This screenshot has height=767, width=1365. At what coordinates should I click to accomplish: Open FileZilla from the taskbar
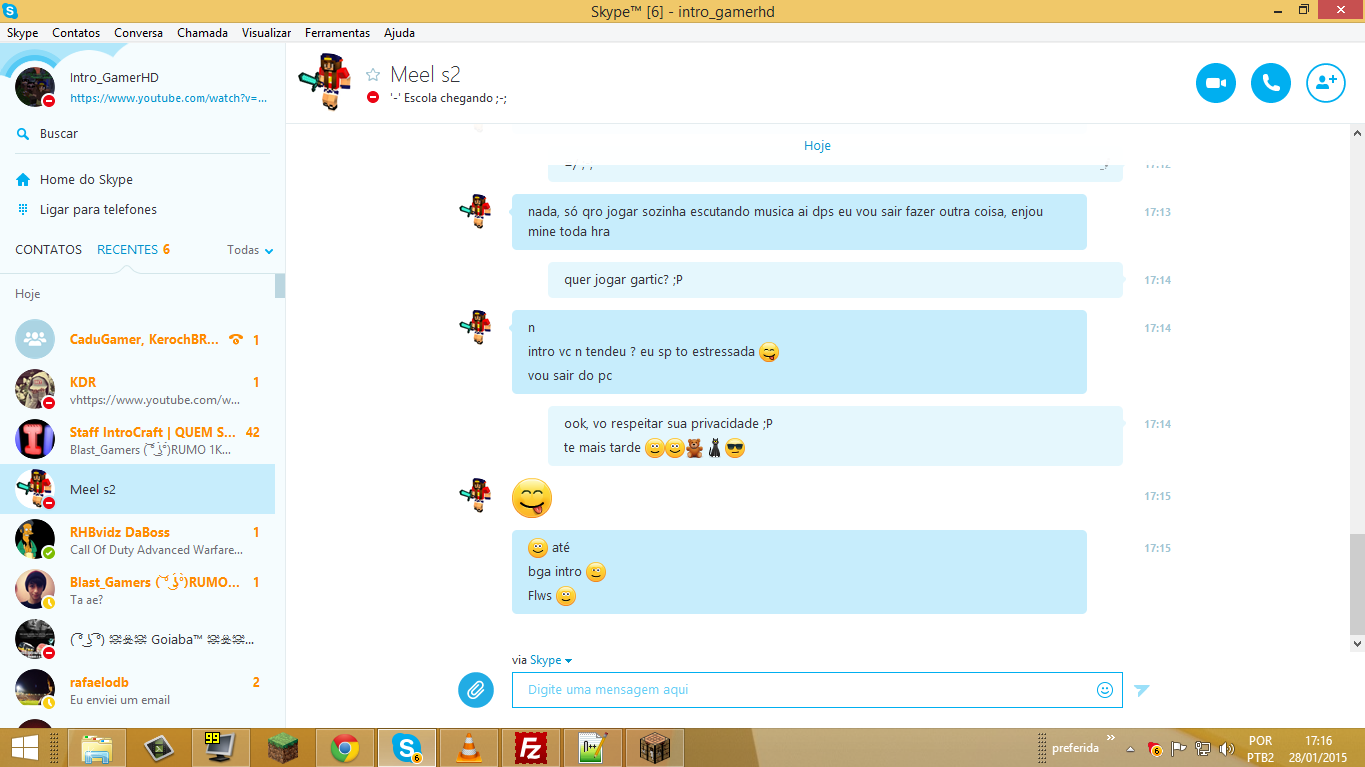pos(530,747)
